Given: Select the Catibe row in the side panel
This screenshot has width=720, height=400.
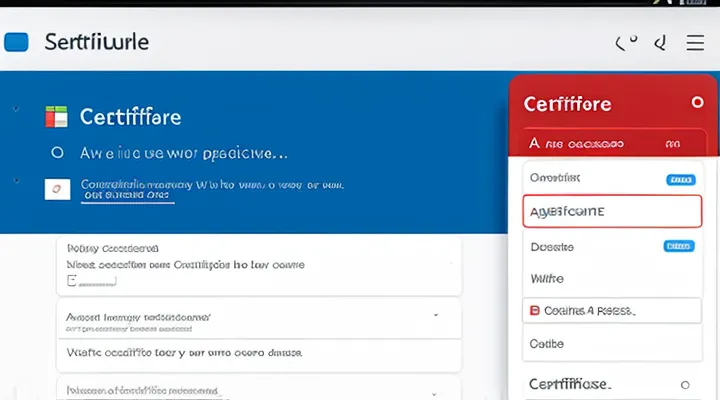Looking at the screenshot, I should pos(547,343).
